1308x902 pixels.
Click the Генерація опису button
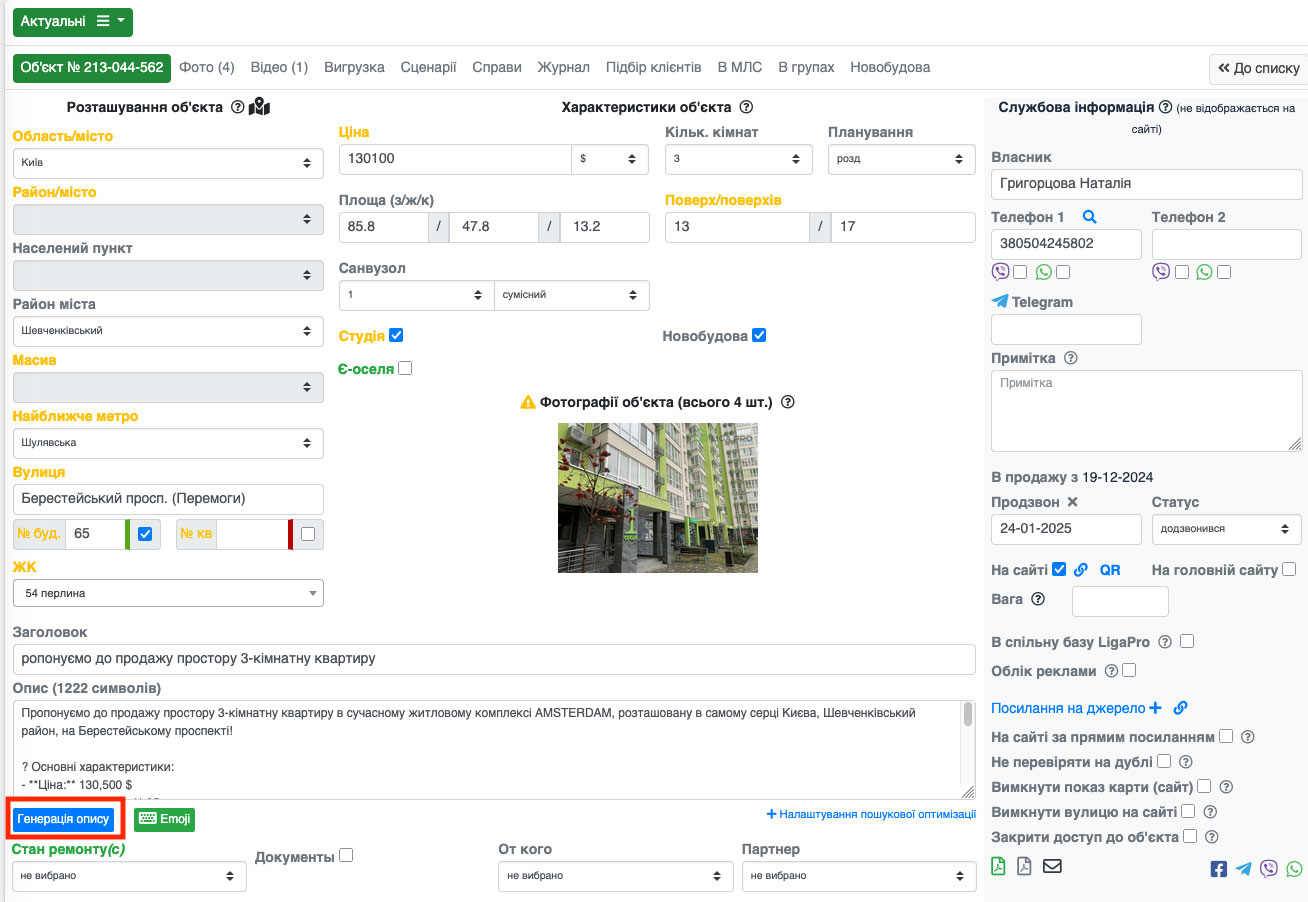[x=63, y=819]
